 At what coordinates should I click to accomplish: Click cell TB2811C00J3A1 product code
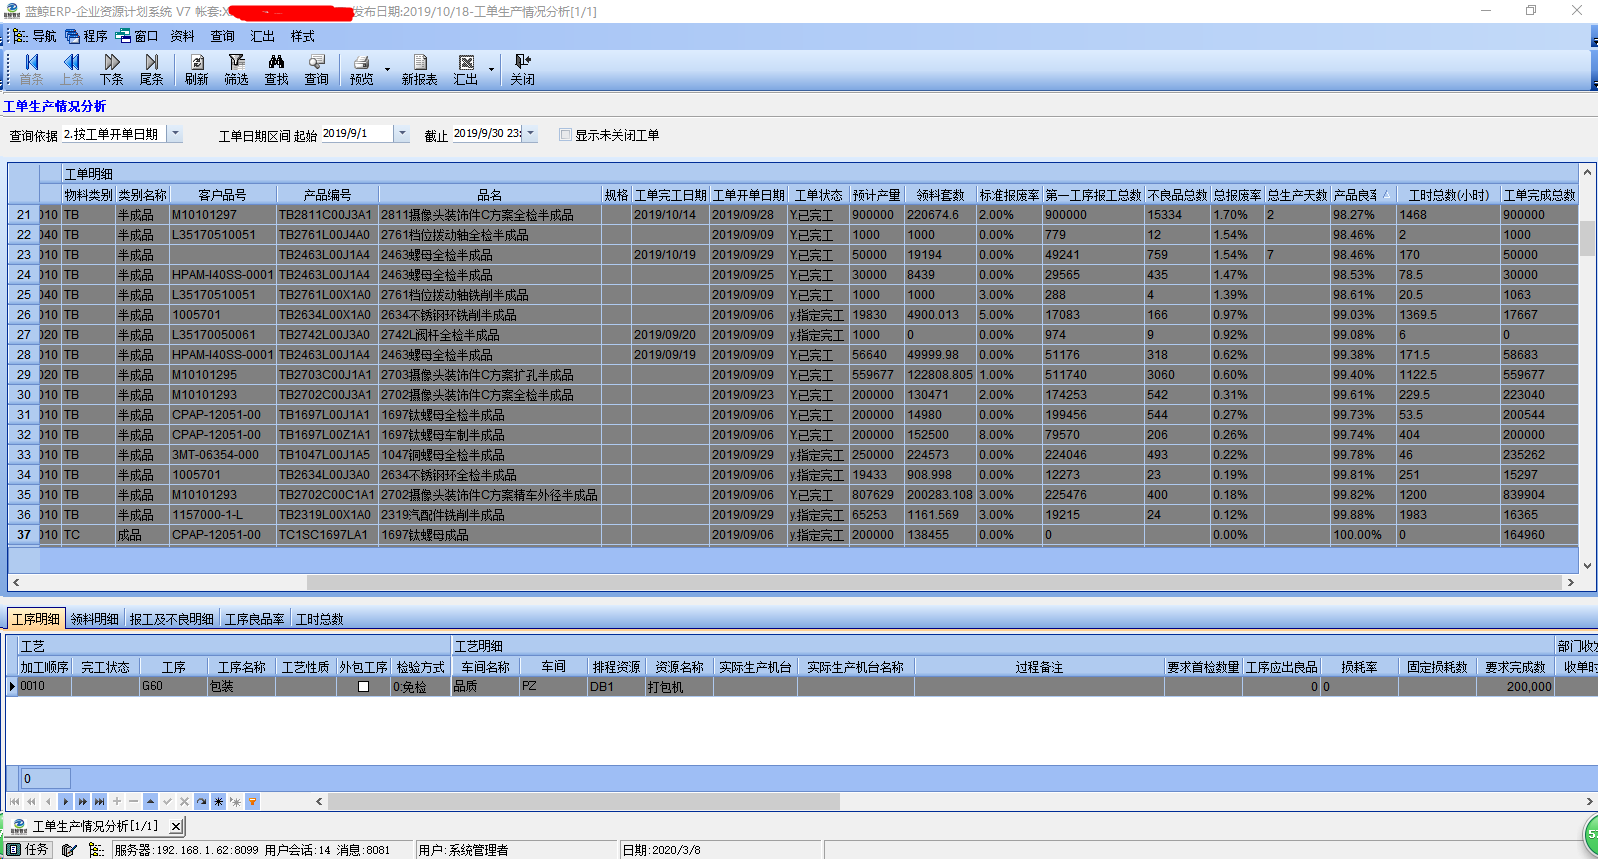[x=326, y=215]
